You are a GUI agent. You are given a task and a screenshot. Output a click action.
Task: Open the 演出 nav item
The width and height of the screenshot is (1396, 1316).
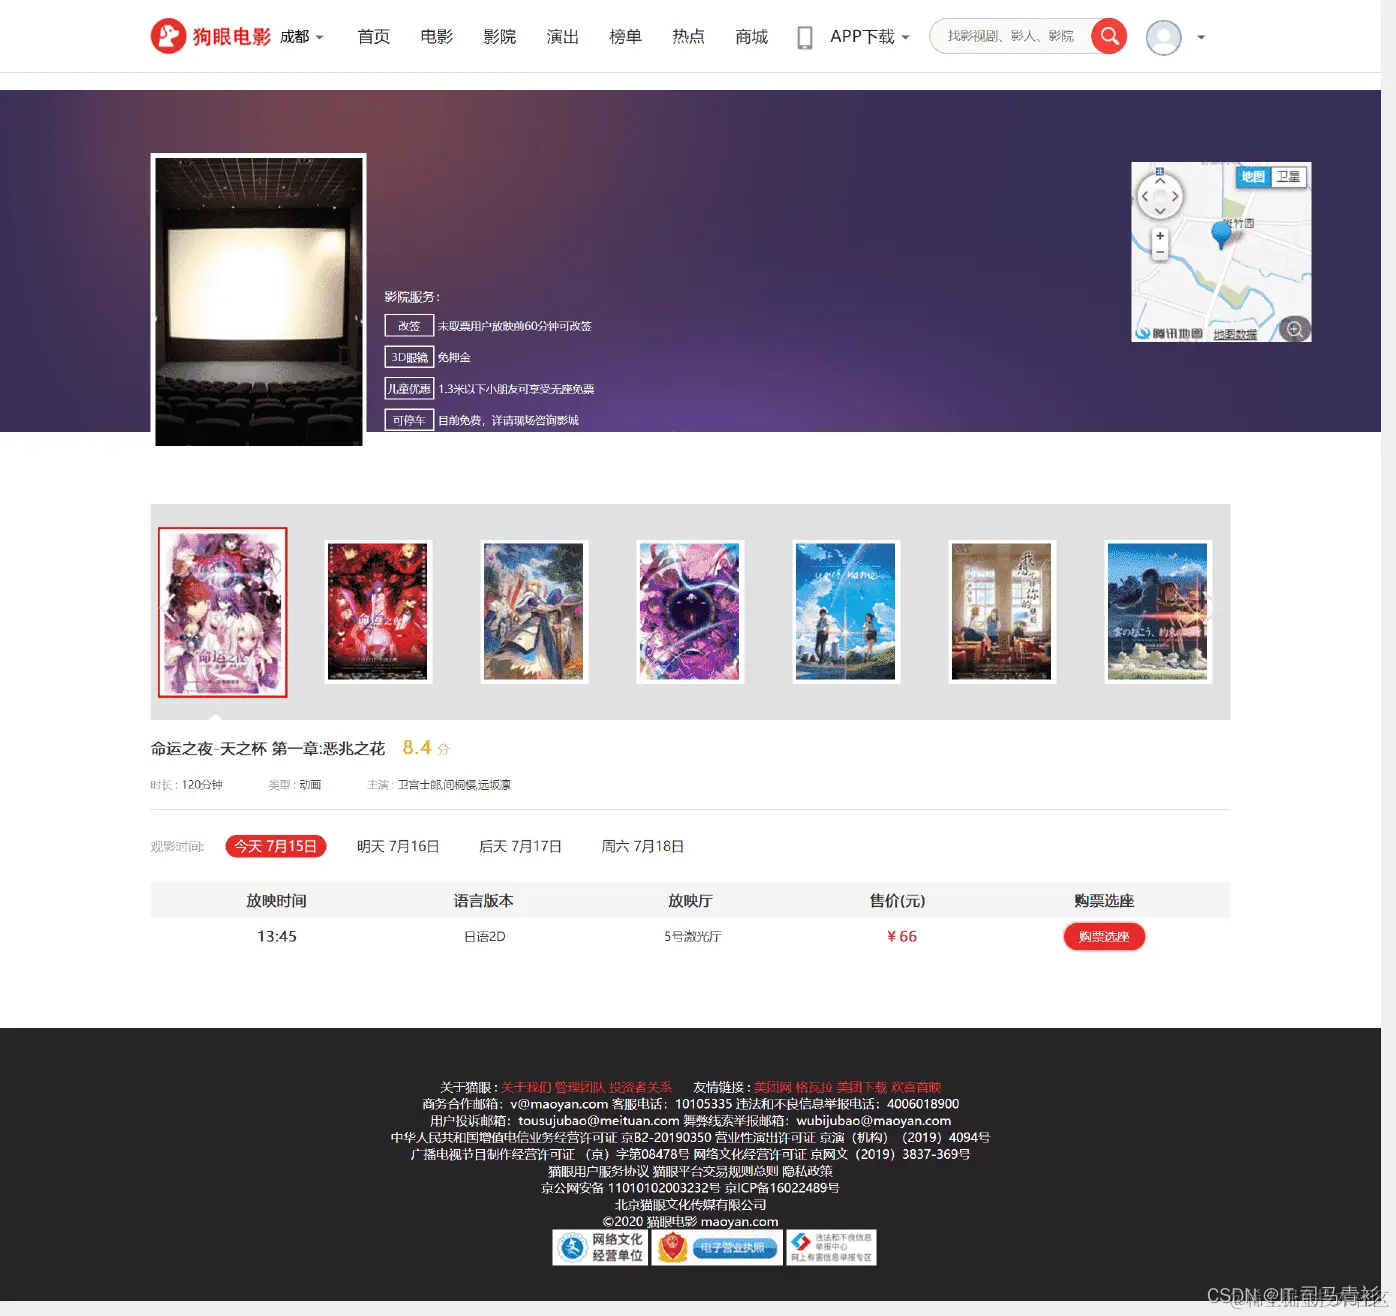(562, 37)
